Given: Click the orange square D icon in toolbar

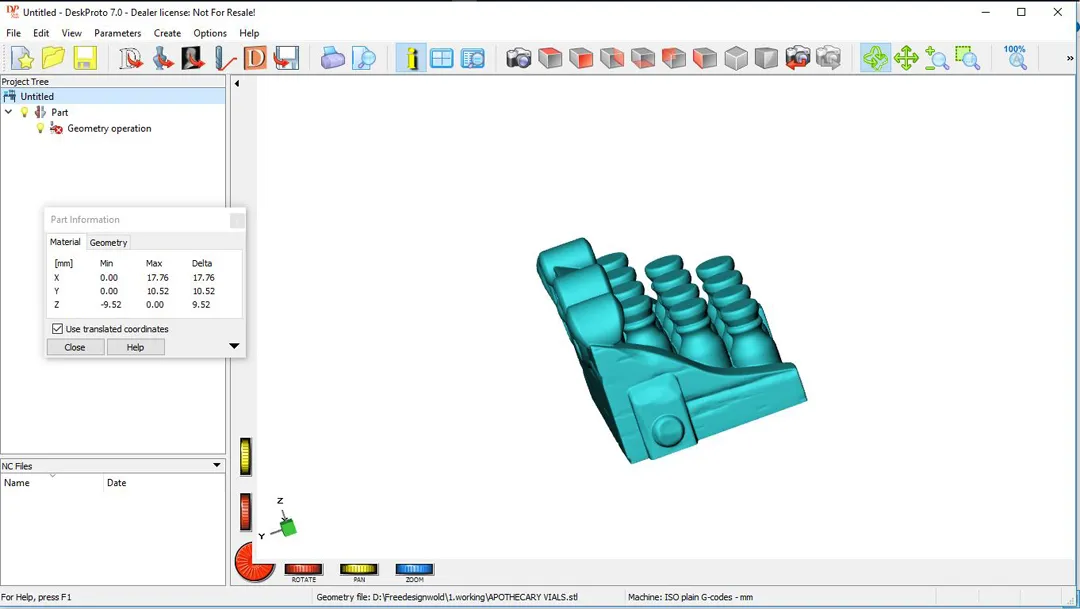Looking at the screenshot, I should click(x=255, y=58).
